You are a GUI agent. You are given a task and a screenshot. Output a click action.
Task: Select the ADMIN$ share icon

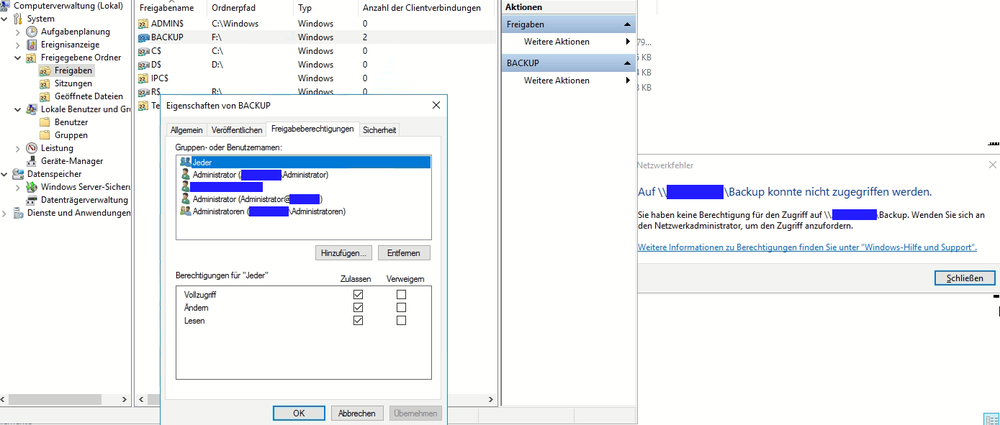click(x=143, y=23)
